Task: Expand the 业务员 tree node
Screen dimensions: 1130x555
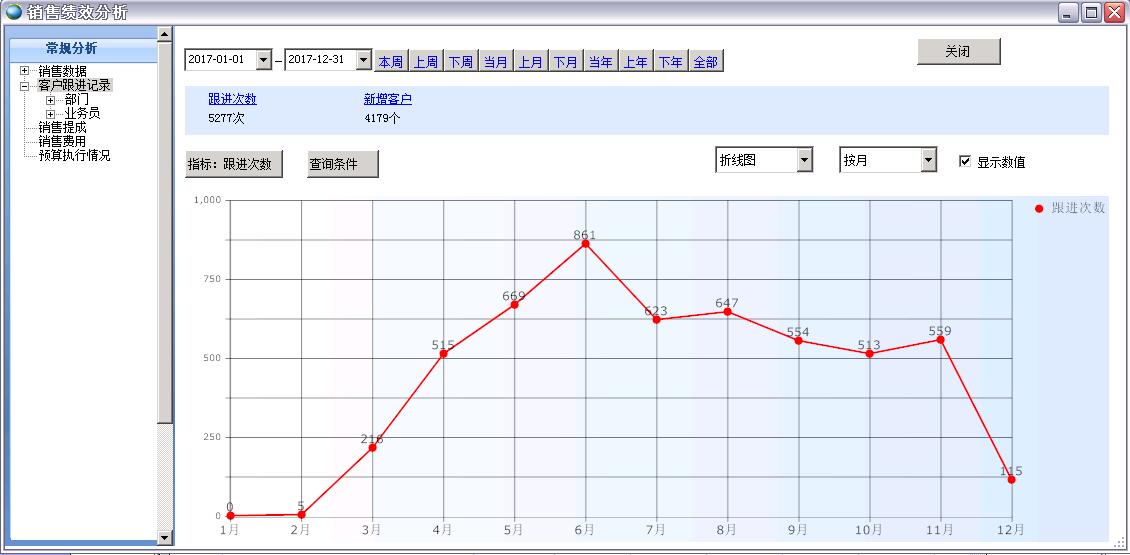Action: click(x=51, y=114)
